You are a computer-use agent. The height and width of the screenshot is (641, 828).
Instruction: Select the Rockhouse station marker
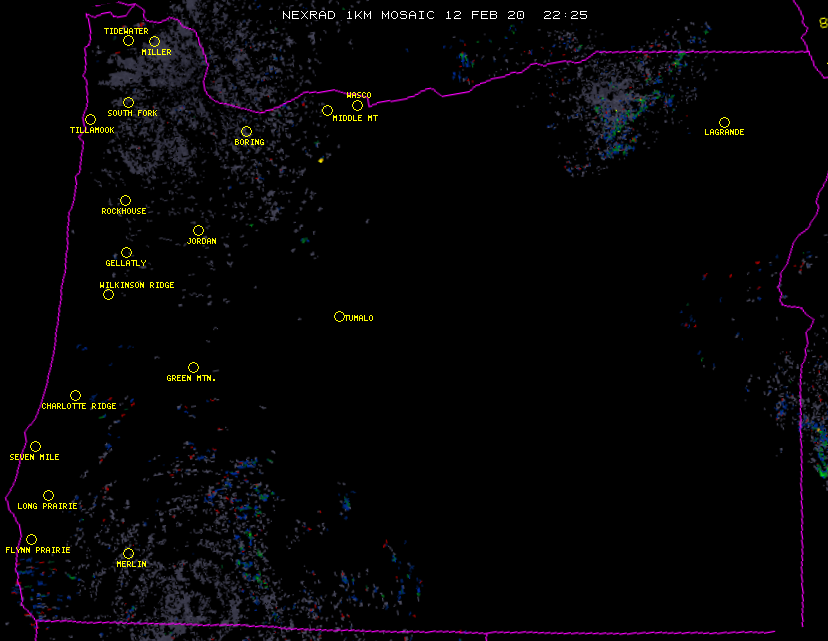[125, 200]
